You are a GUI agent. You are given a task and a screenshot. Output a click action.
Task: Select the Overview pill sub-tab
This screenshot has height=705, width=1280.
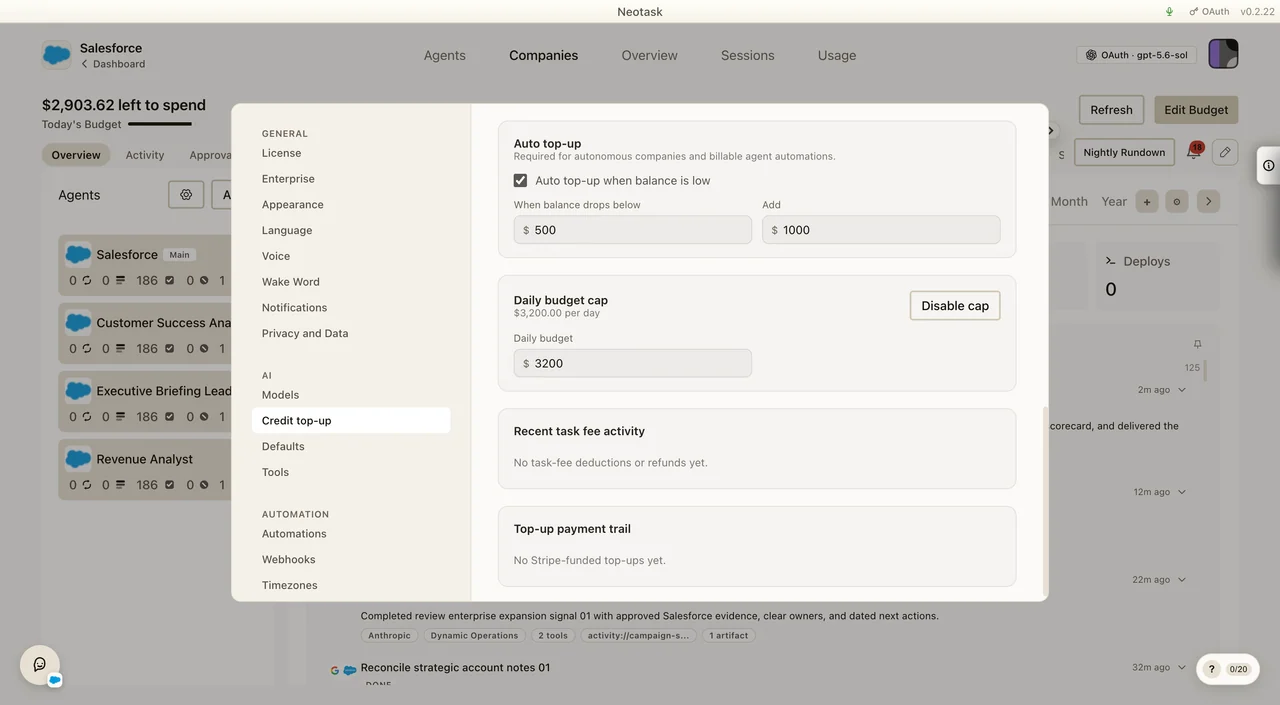tap(76, 155)
